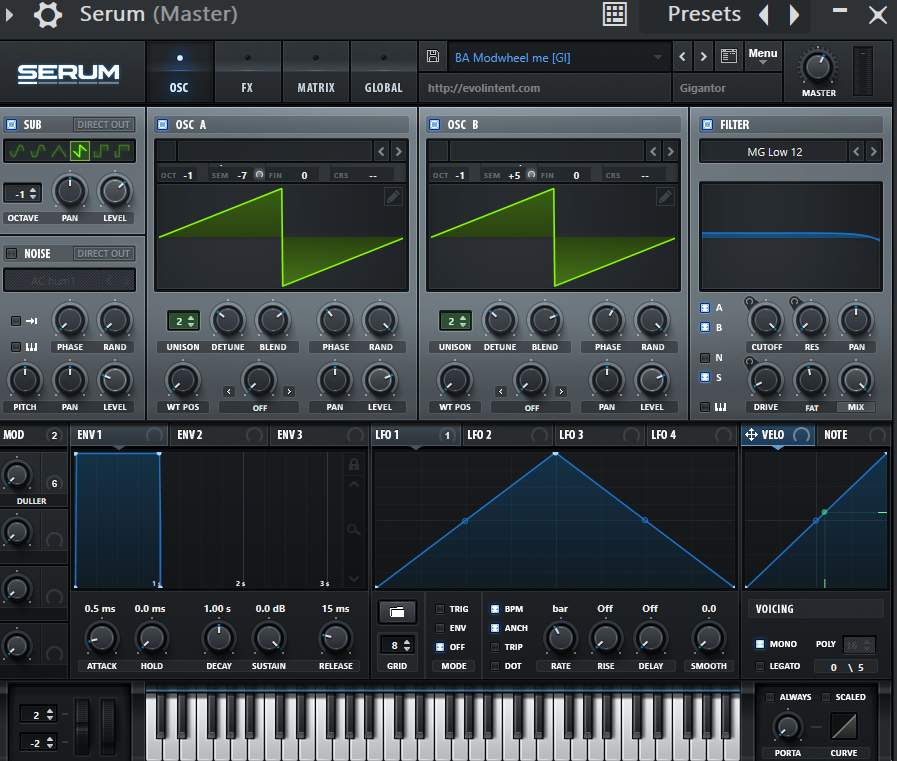Open OSC B wavetable editor pencil icon

tap(665, 197)
